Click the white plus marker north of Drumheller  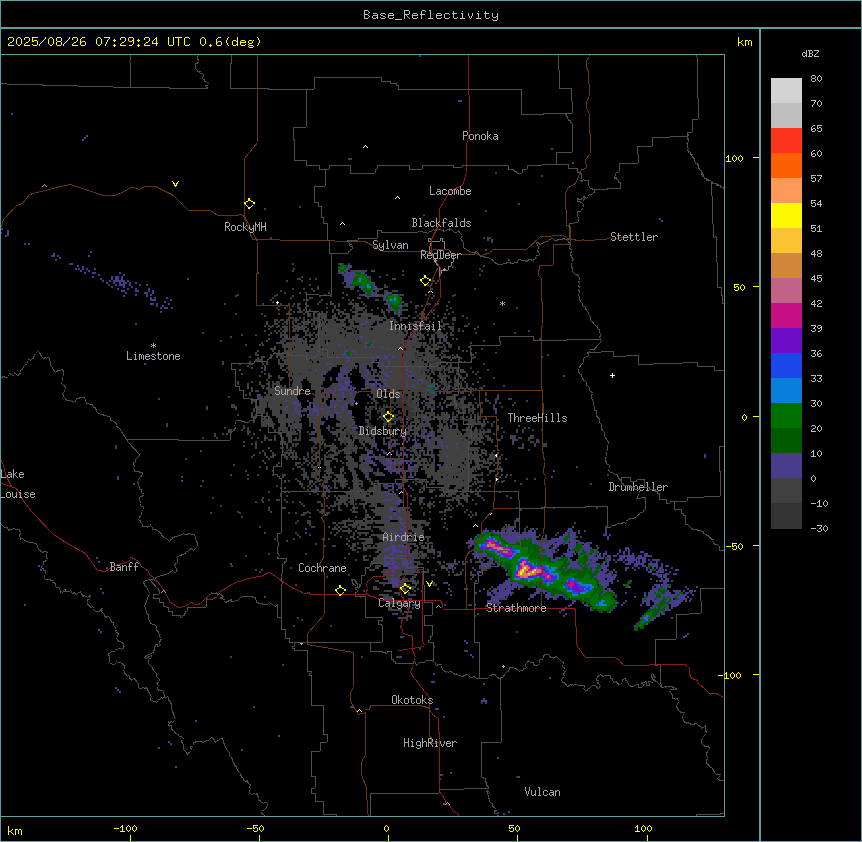click(x=612, y=375)
